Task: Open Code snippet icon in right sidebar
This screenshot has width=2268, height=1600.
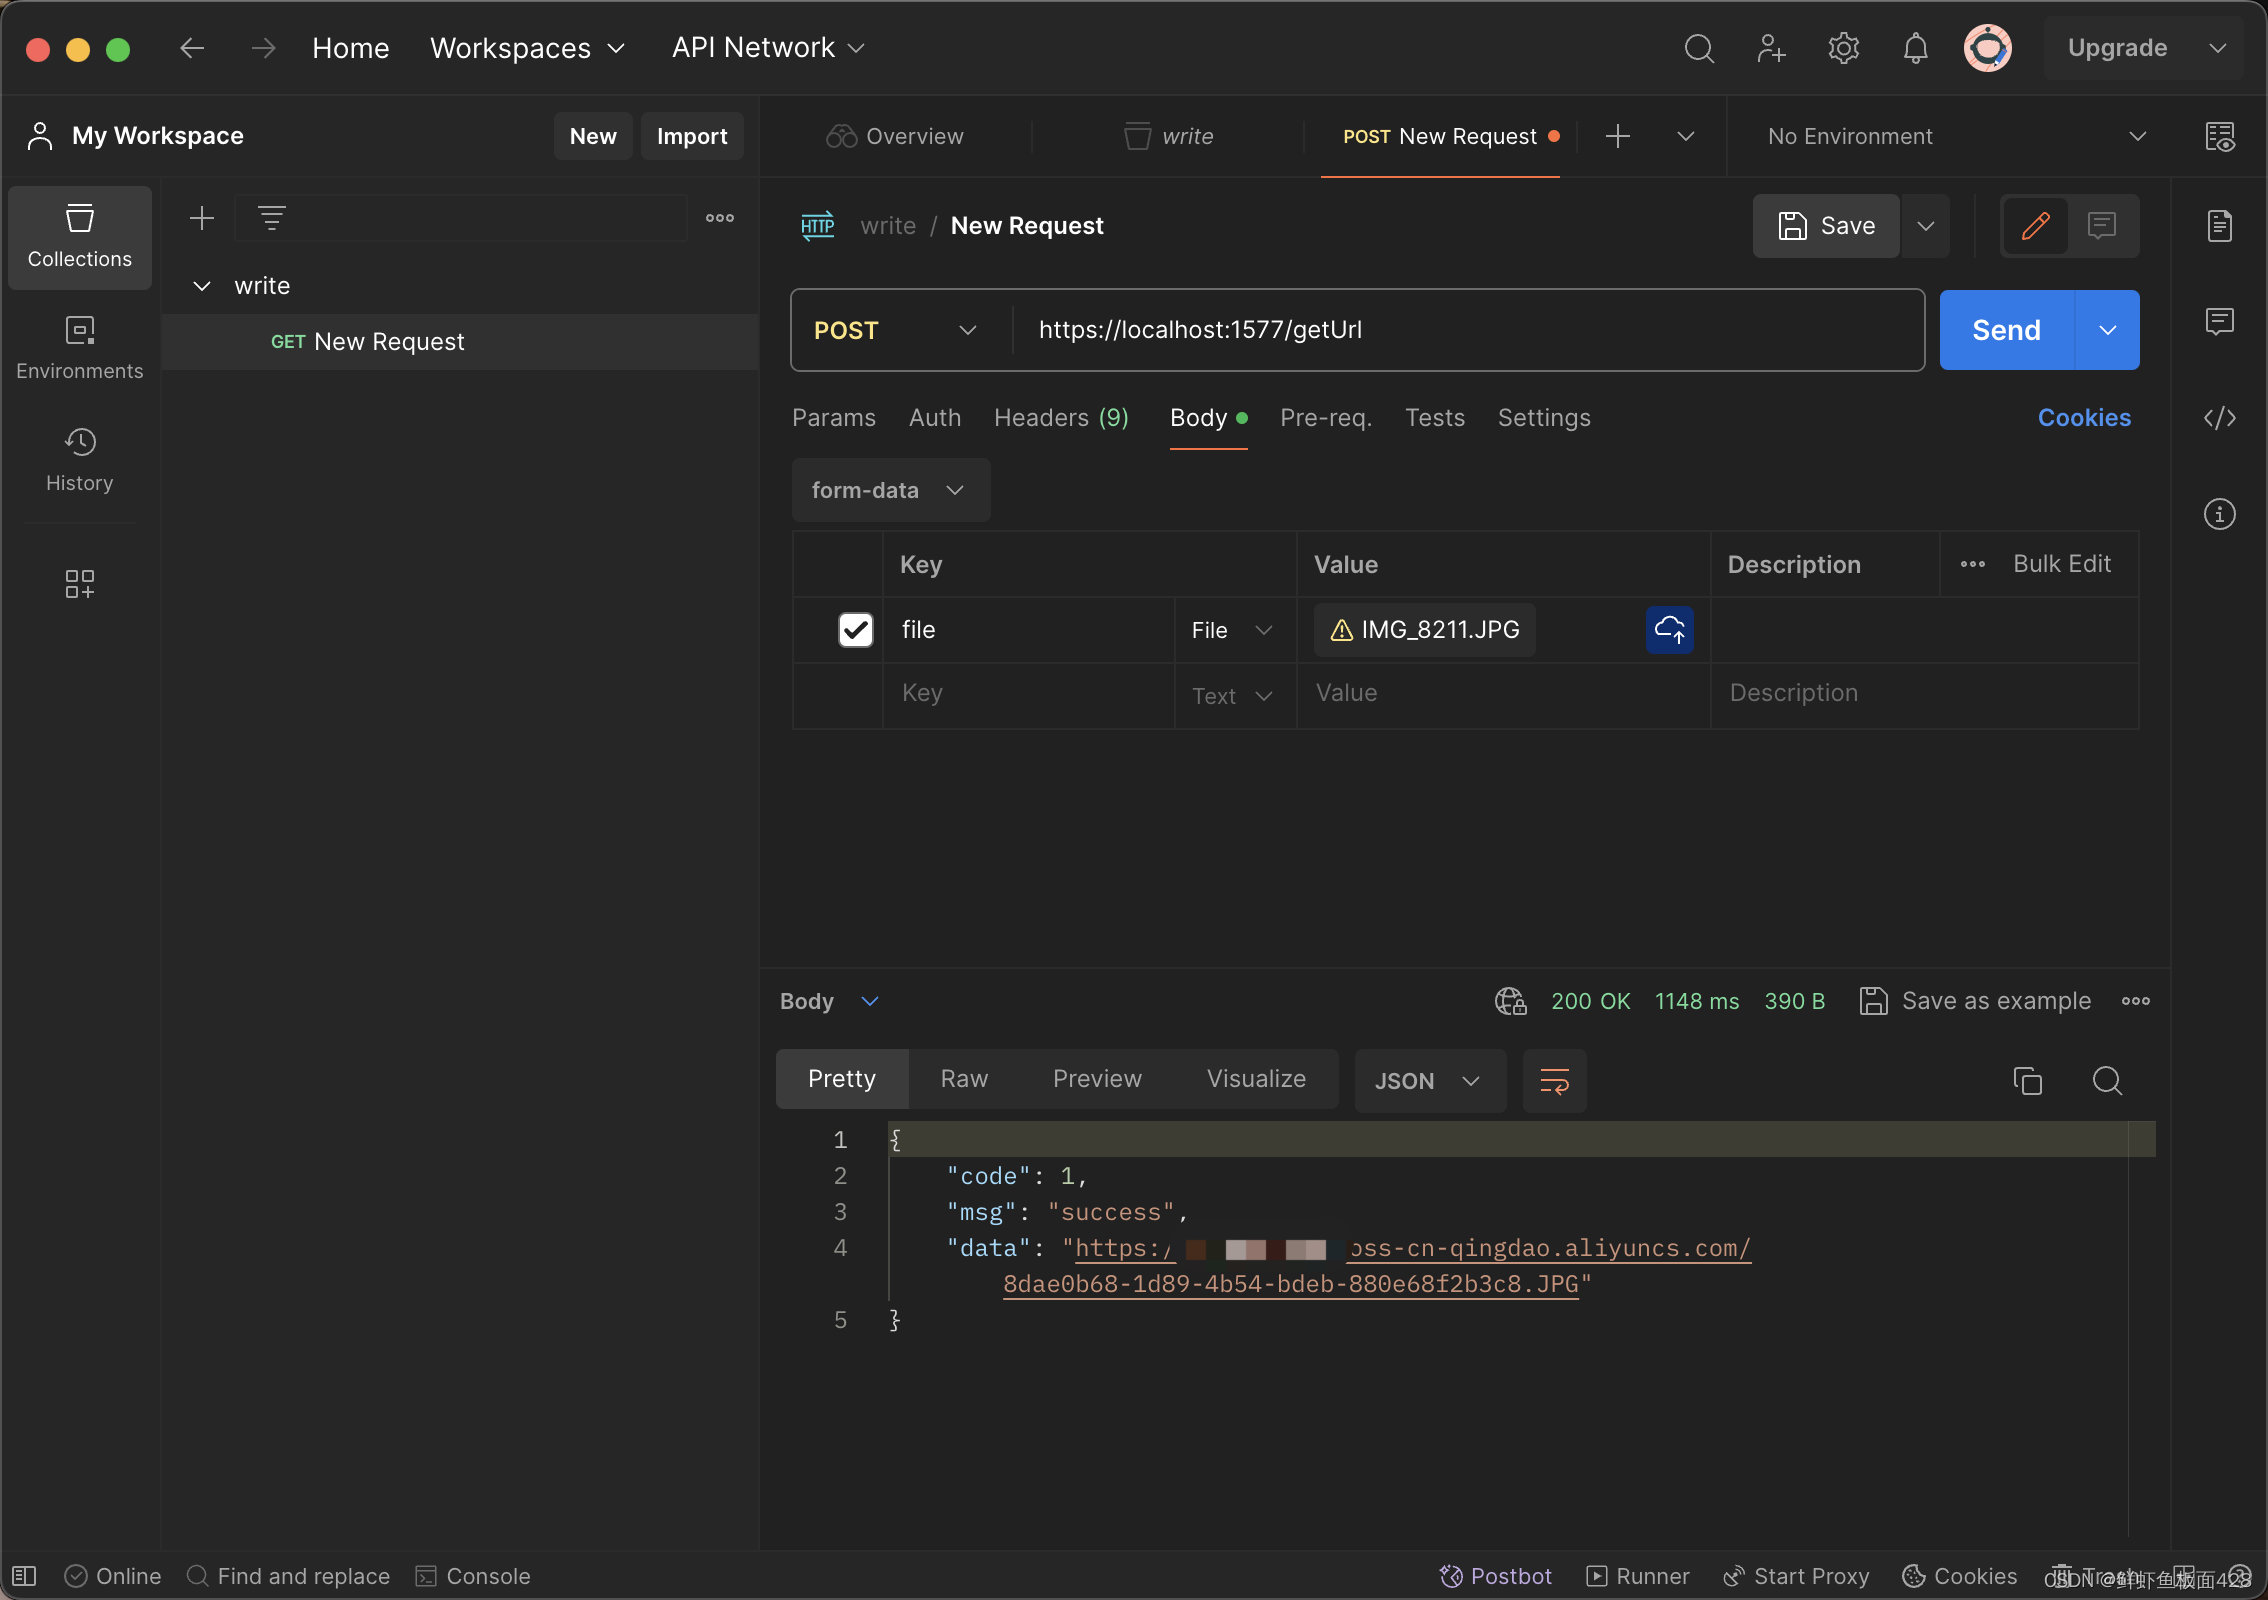Action: (2219, 418)
